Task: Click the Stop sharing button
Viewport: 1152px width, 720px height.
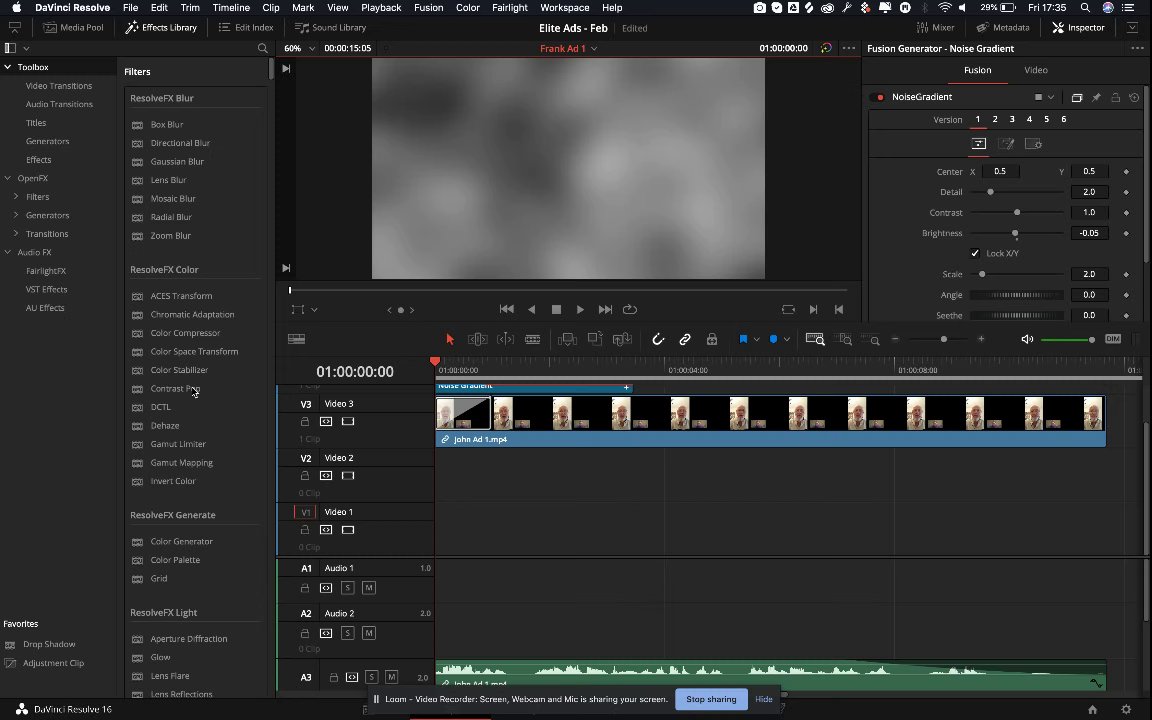Action: tap(711, 699)
